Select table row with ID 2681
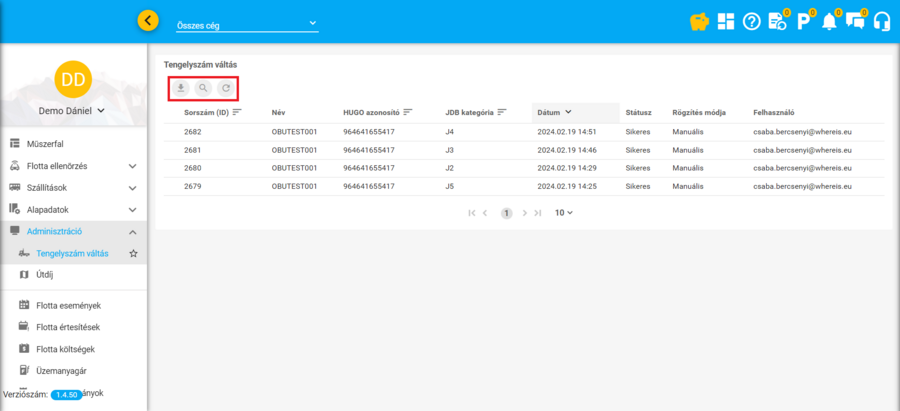 coord(193,149)
